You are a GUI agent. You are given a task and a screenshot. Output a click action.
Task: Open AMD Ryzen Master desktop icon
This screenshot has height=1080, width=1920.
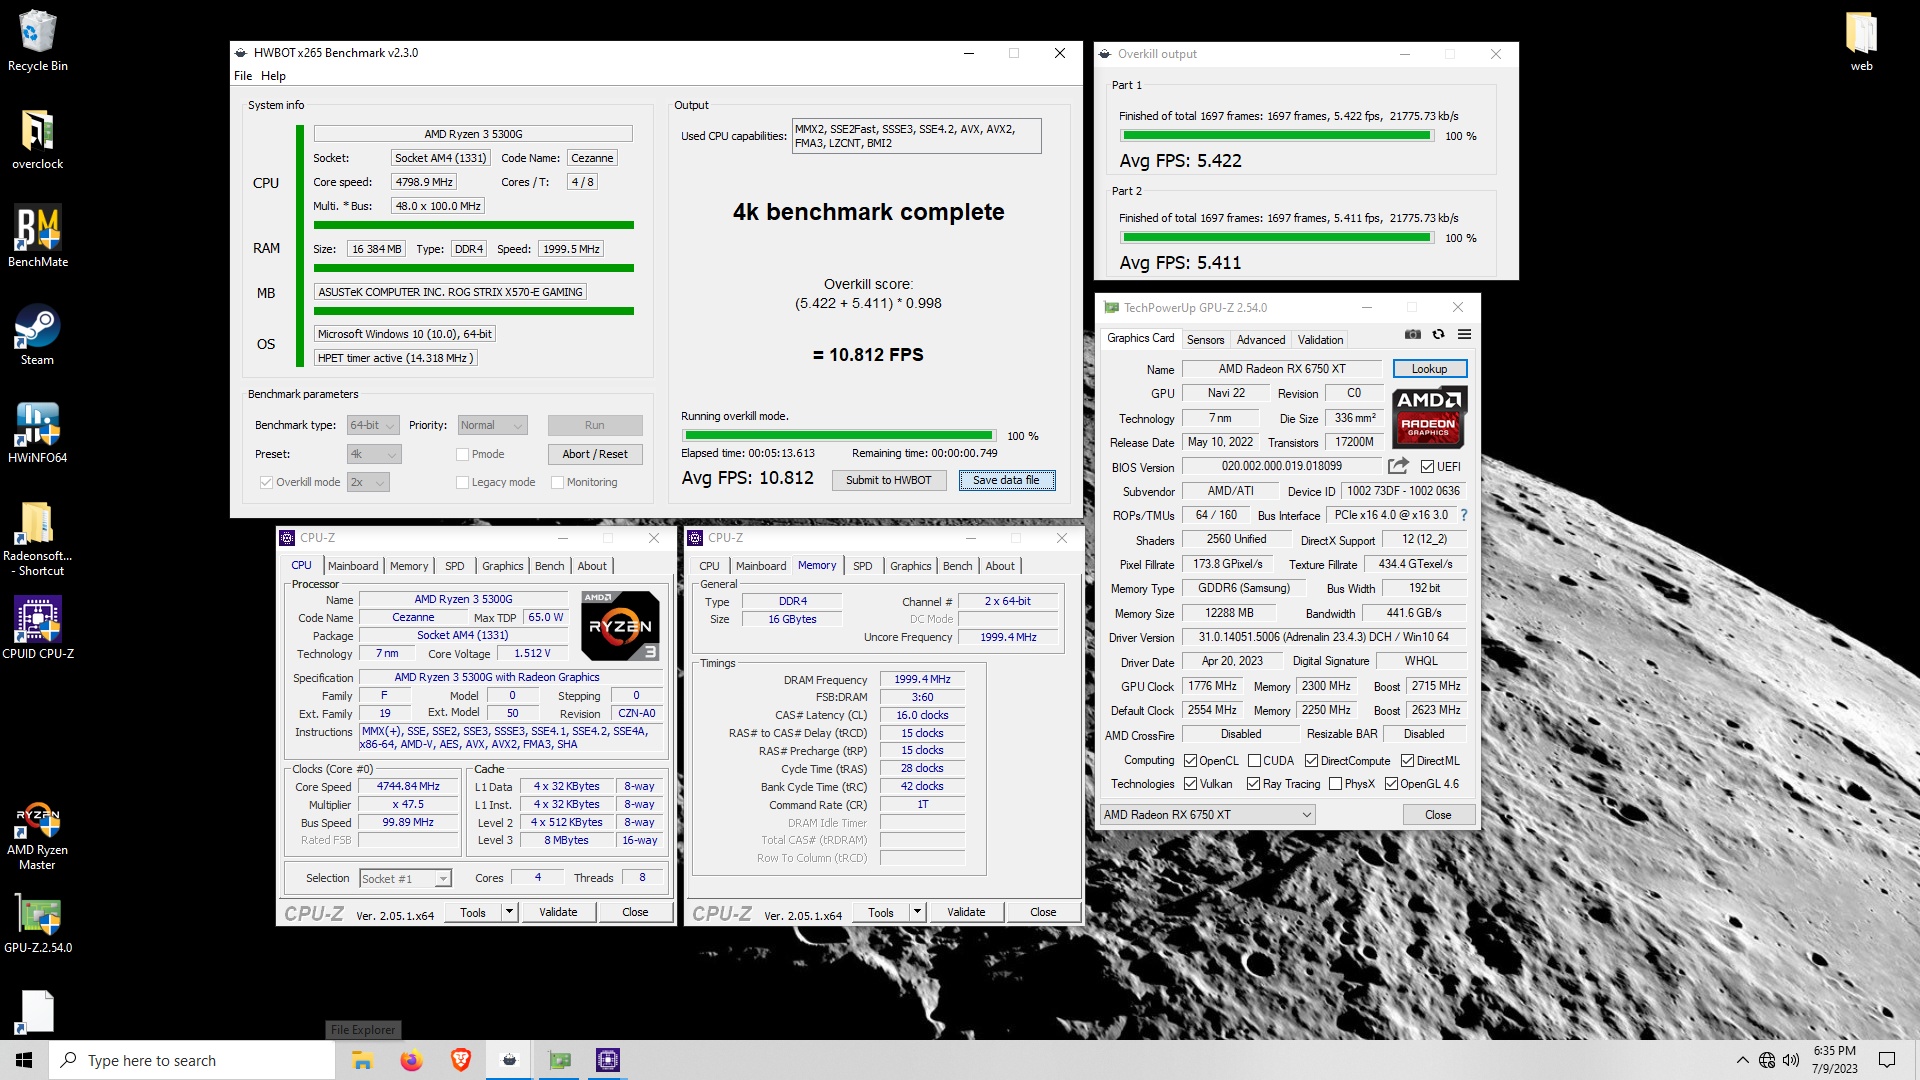[38, 836]
